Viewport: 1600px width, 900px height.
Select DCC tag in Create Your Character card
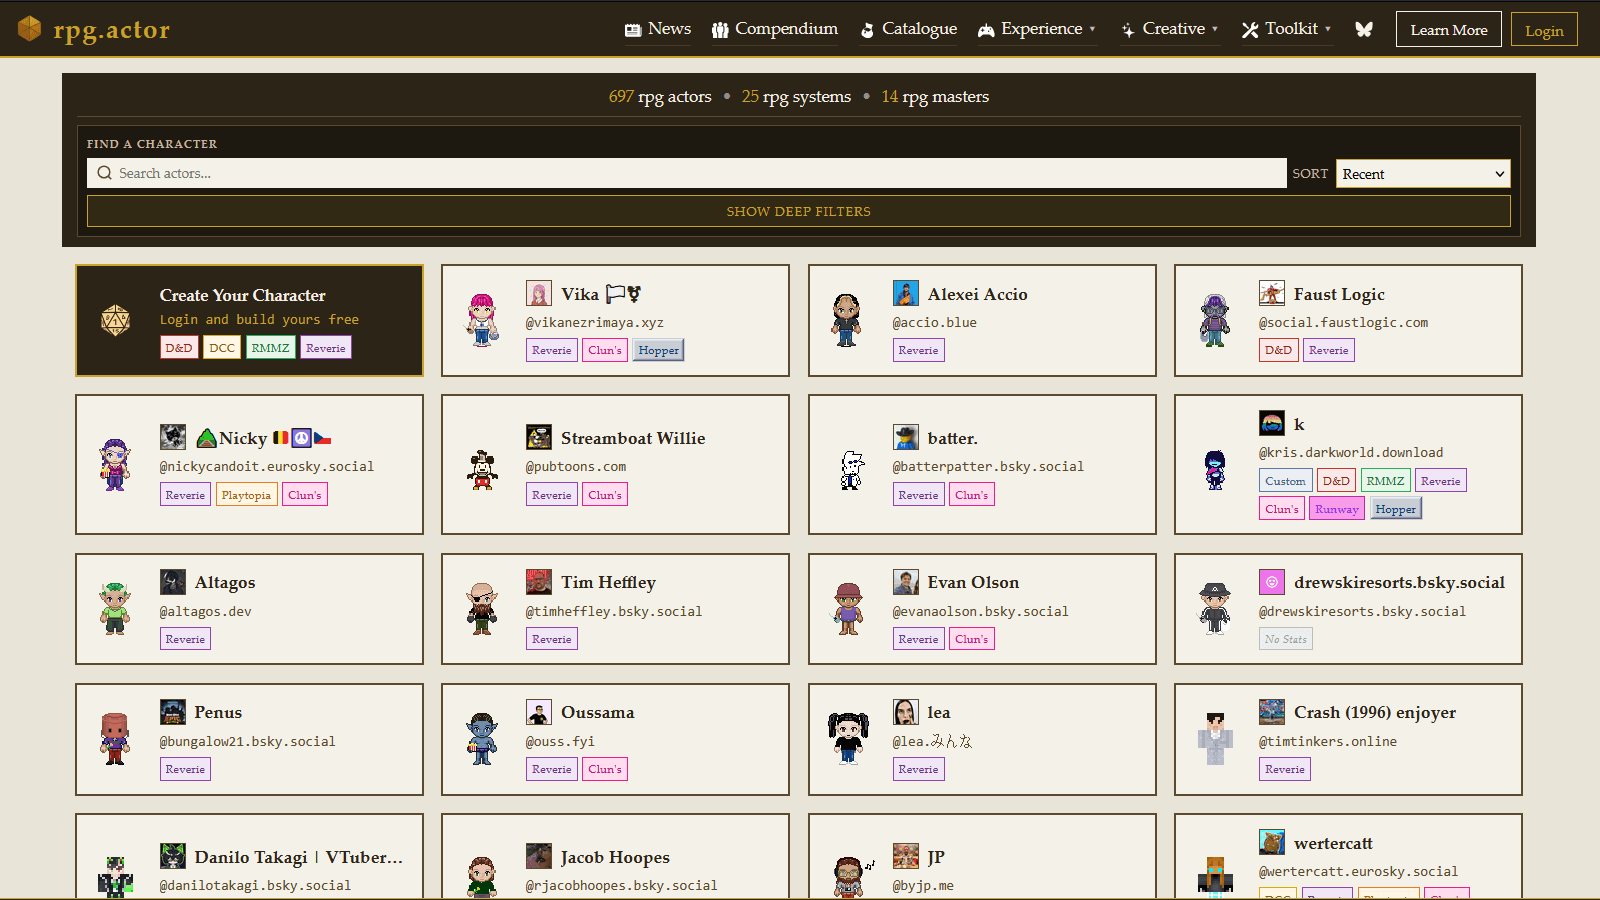[222, 348]
